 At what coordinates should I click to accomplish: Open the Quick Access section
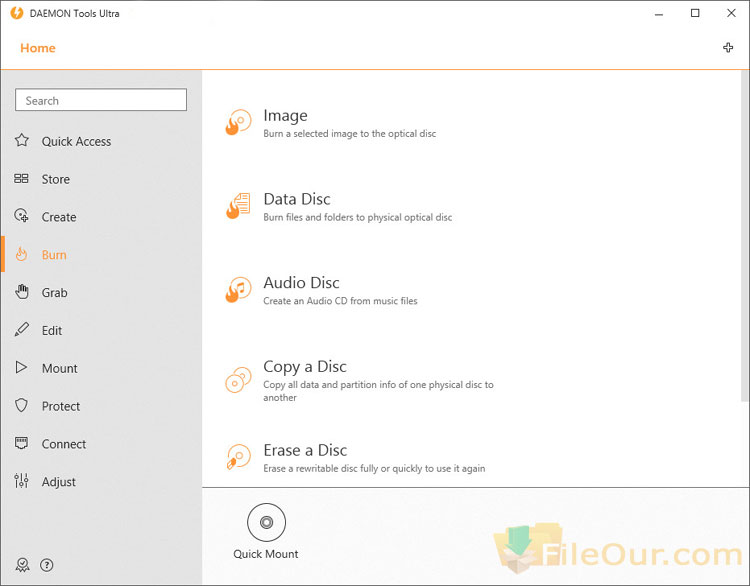(76, 142)
